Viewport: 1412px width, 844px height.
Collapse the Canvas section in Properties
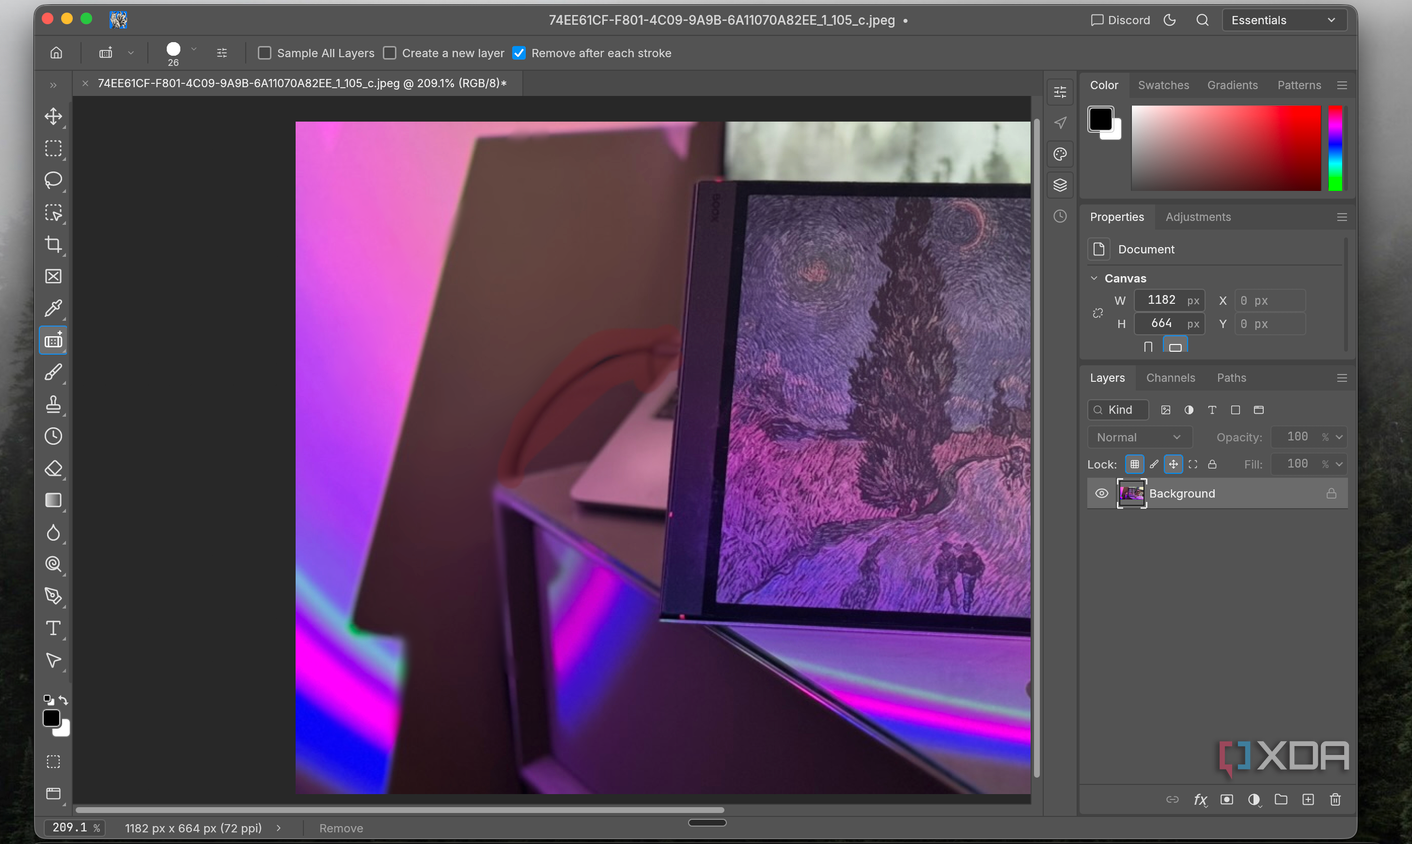tap(1094, 278)
